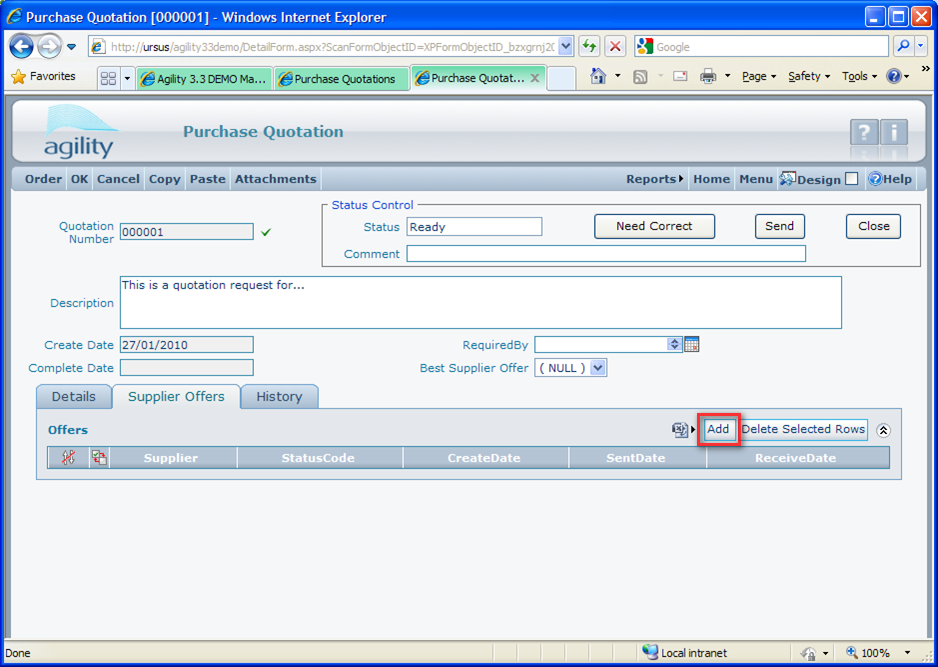Collapse the Offers panel
Viewport: 938px width, 667px height.
click(x=883, y=430)
